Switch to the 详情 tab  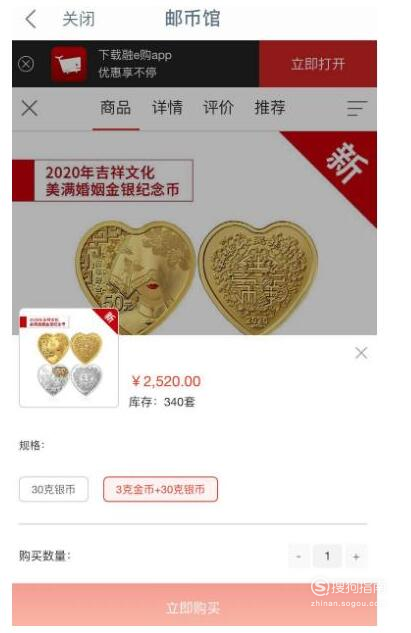[167, 108]
